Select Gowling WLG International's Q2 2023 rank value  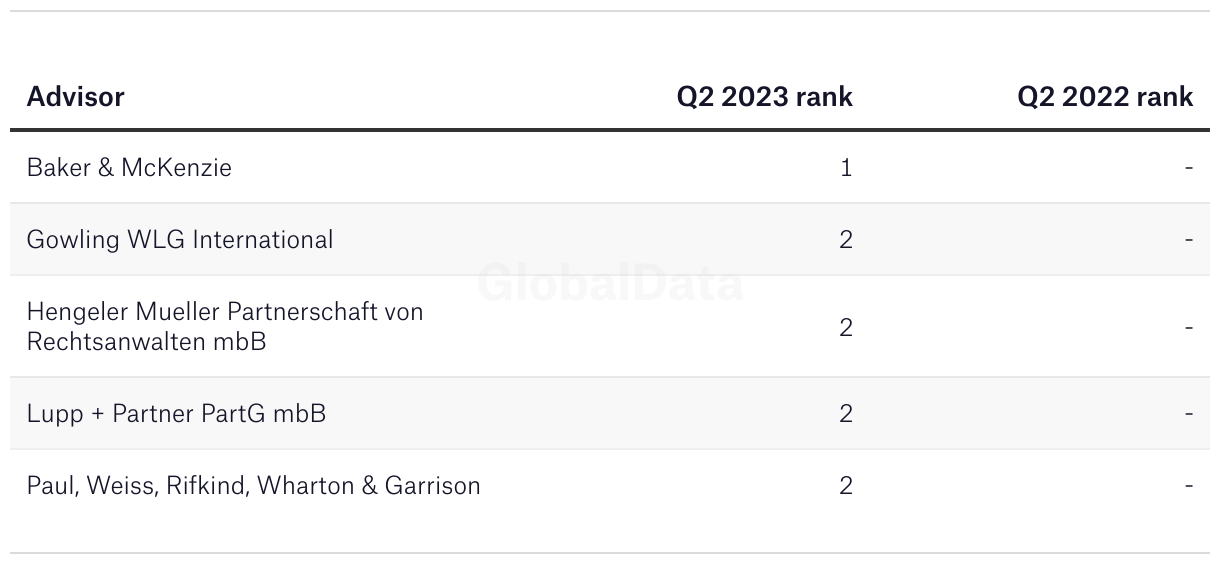click(x=846, y=240)
